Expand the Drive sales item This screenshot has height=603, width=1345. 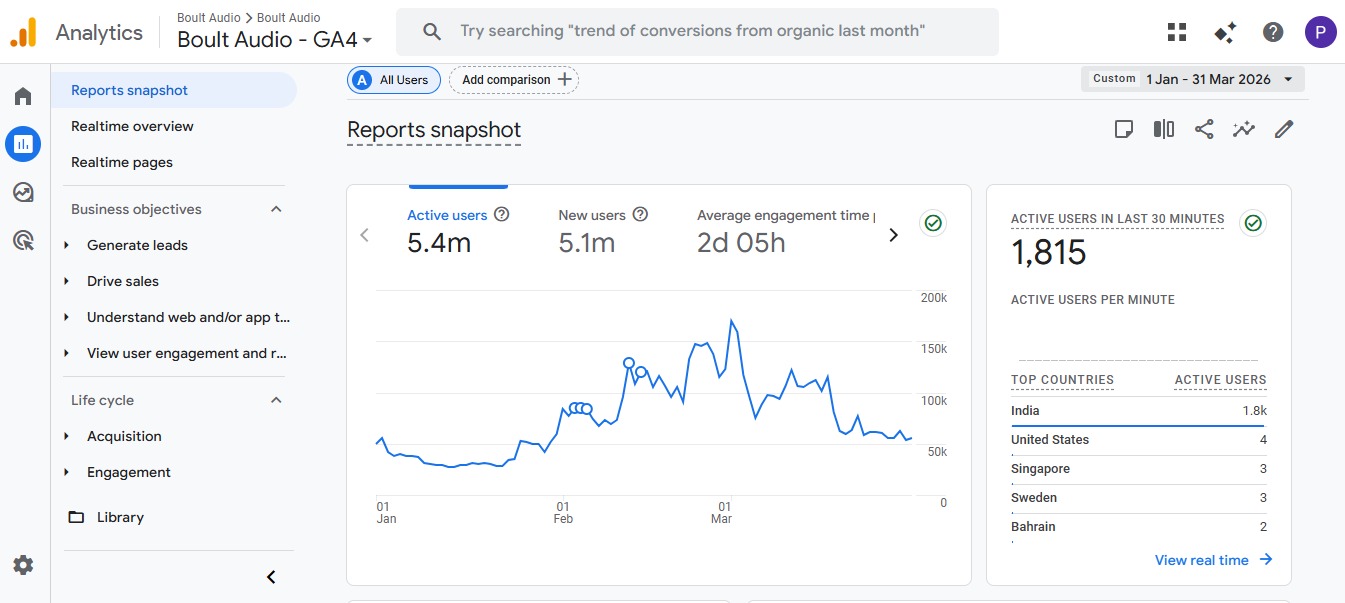point(67,281)
